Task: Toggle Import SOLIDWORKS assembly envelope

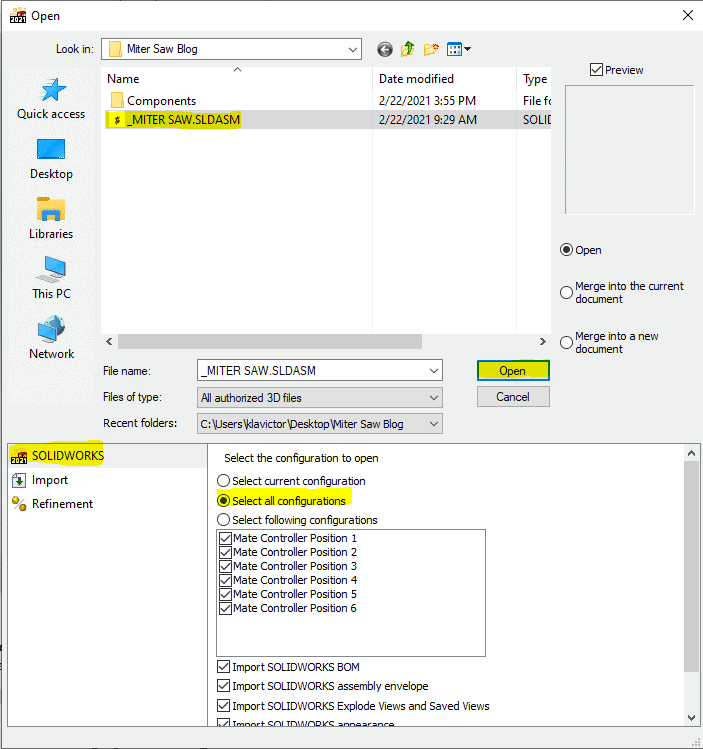Action: pos(224,686)
